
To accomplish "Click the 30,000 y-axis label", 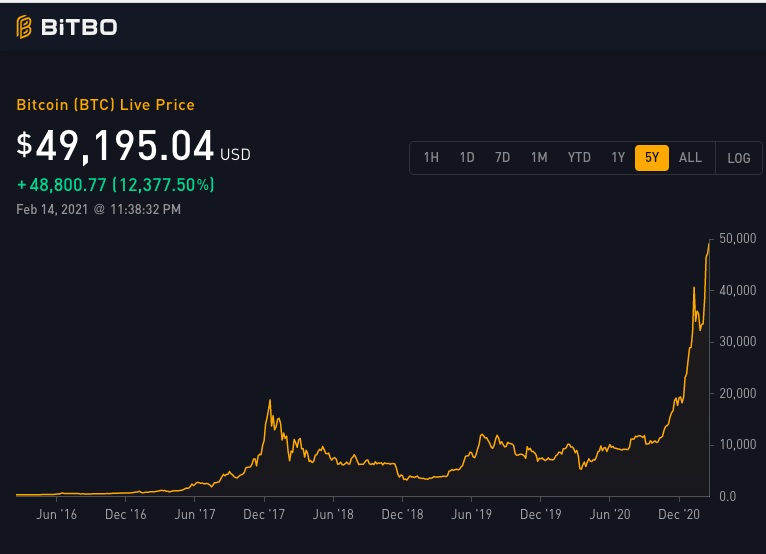I will click(738, 341).
